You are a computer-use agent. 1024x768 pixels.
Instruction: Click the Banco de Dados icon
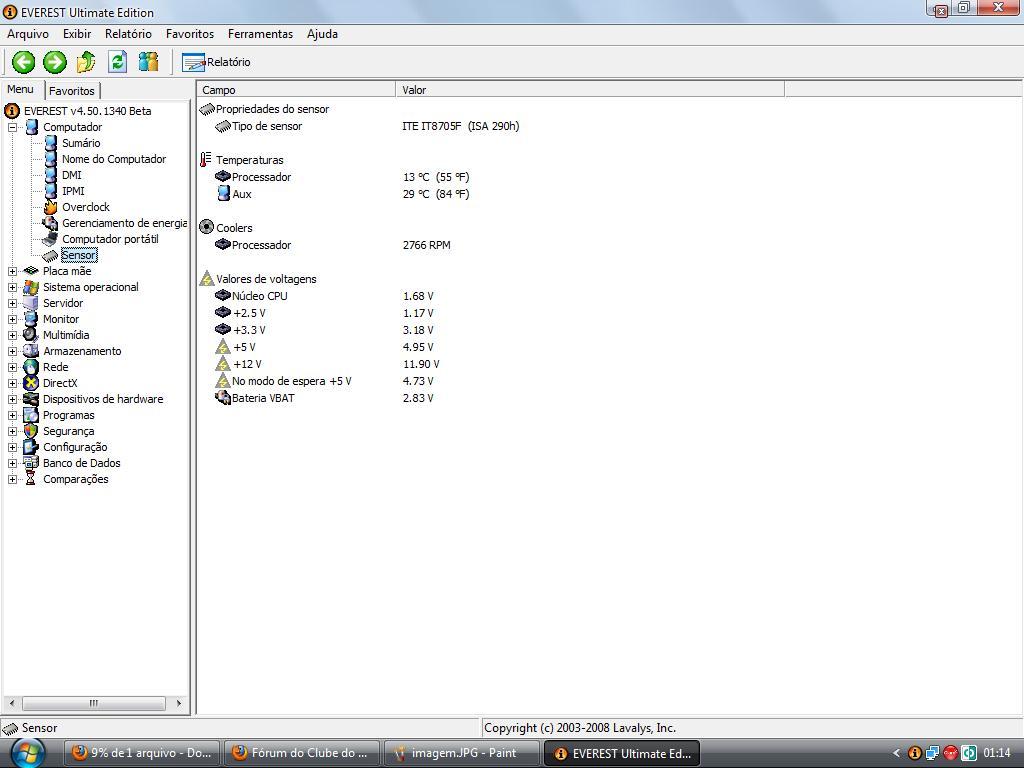pyautogui.click(x=31, y=463)
